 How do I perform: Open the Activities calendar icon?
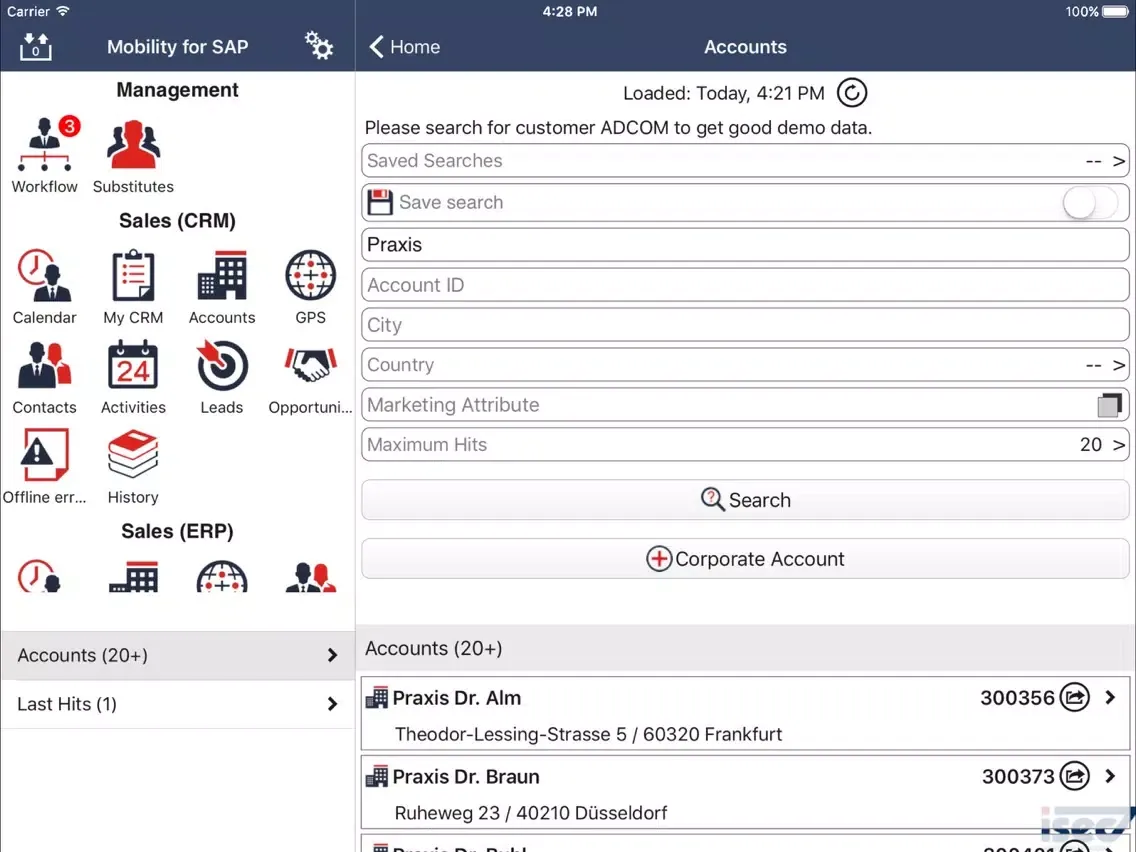point(133,365)
